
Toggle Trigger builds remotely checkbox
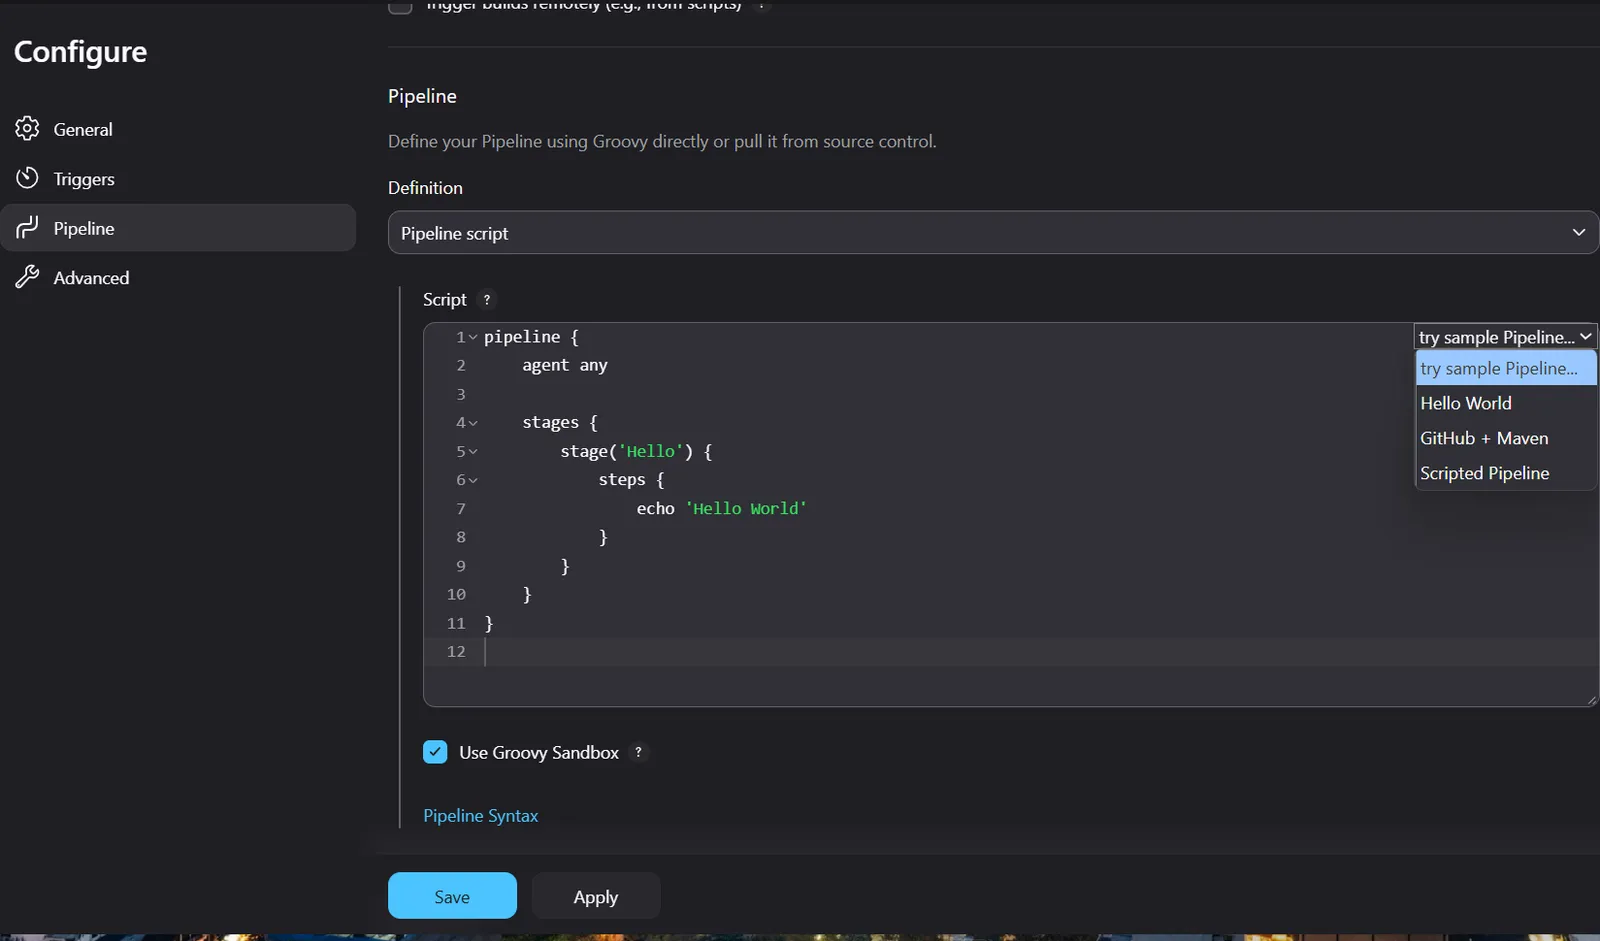click(400, 6)
